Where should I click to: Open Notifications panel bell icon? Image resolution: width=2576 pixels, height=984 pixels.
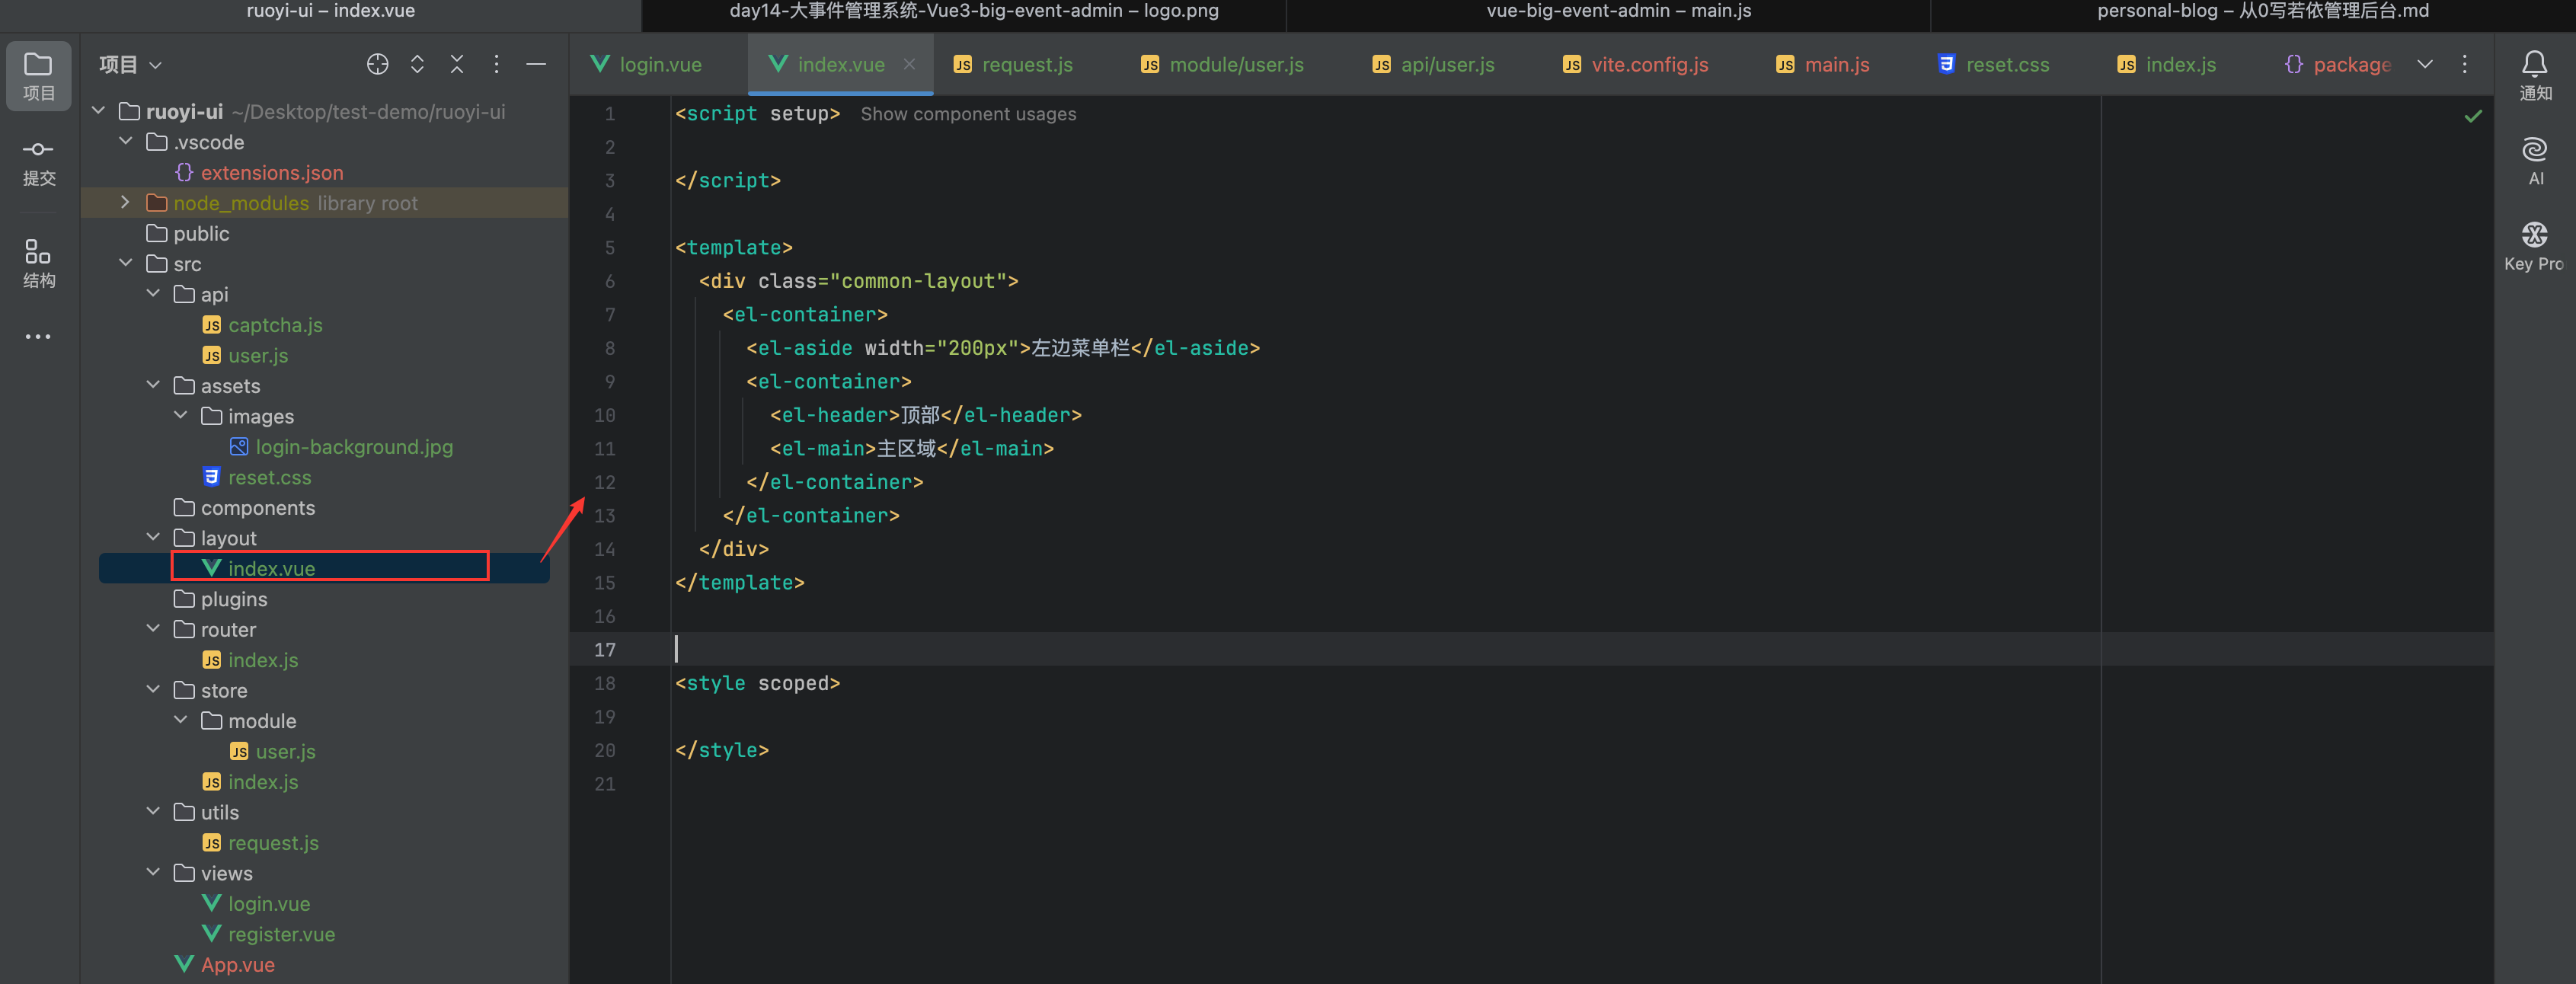2534,75
